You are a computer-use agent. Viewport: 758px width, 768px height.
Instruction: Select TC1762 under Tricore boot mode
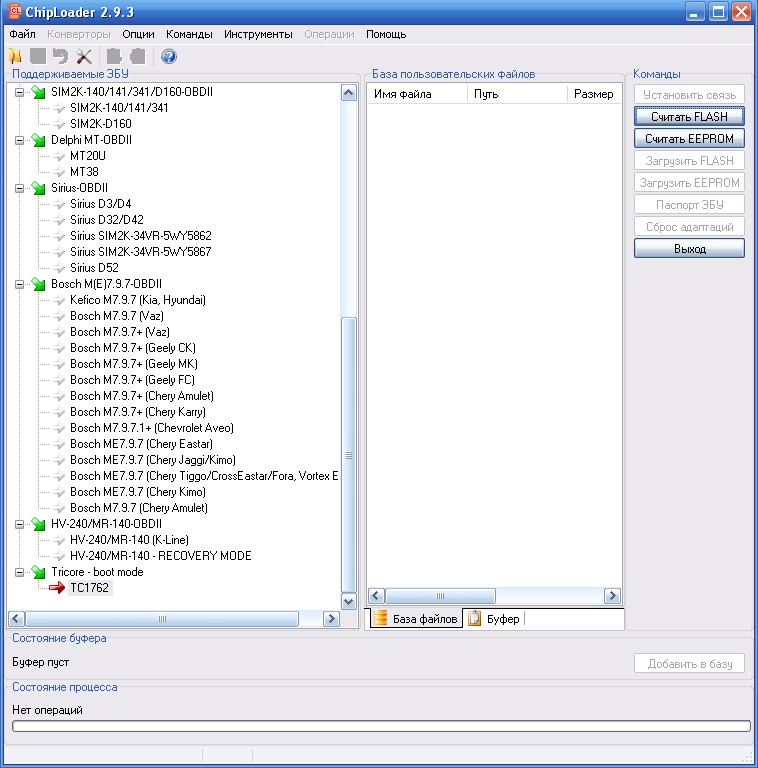[x=89, y=588]
